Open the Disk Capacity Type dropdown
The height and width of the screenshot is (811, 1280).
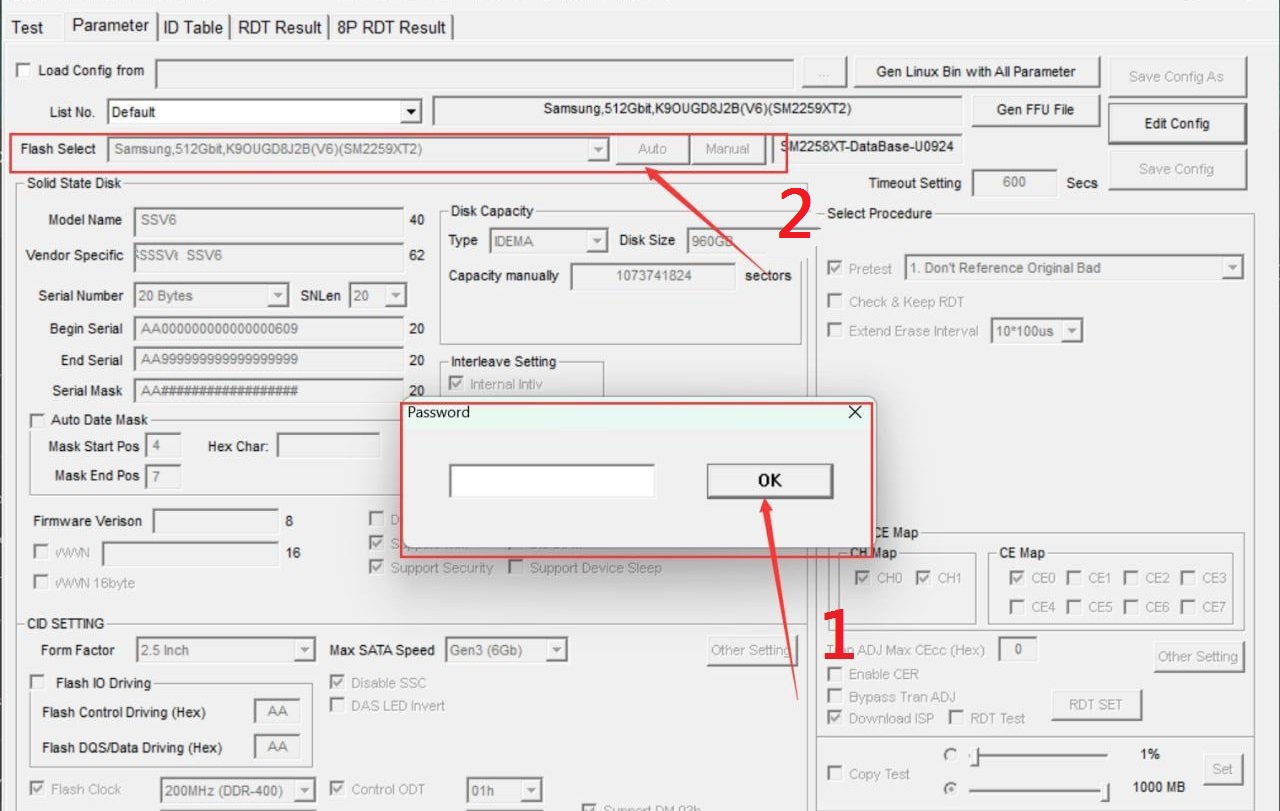(597, 241)
